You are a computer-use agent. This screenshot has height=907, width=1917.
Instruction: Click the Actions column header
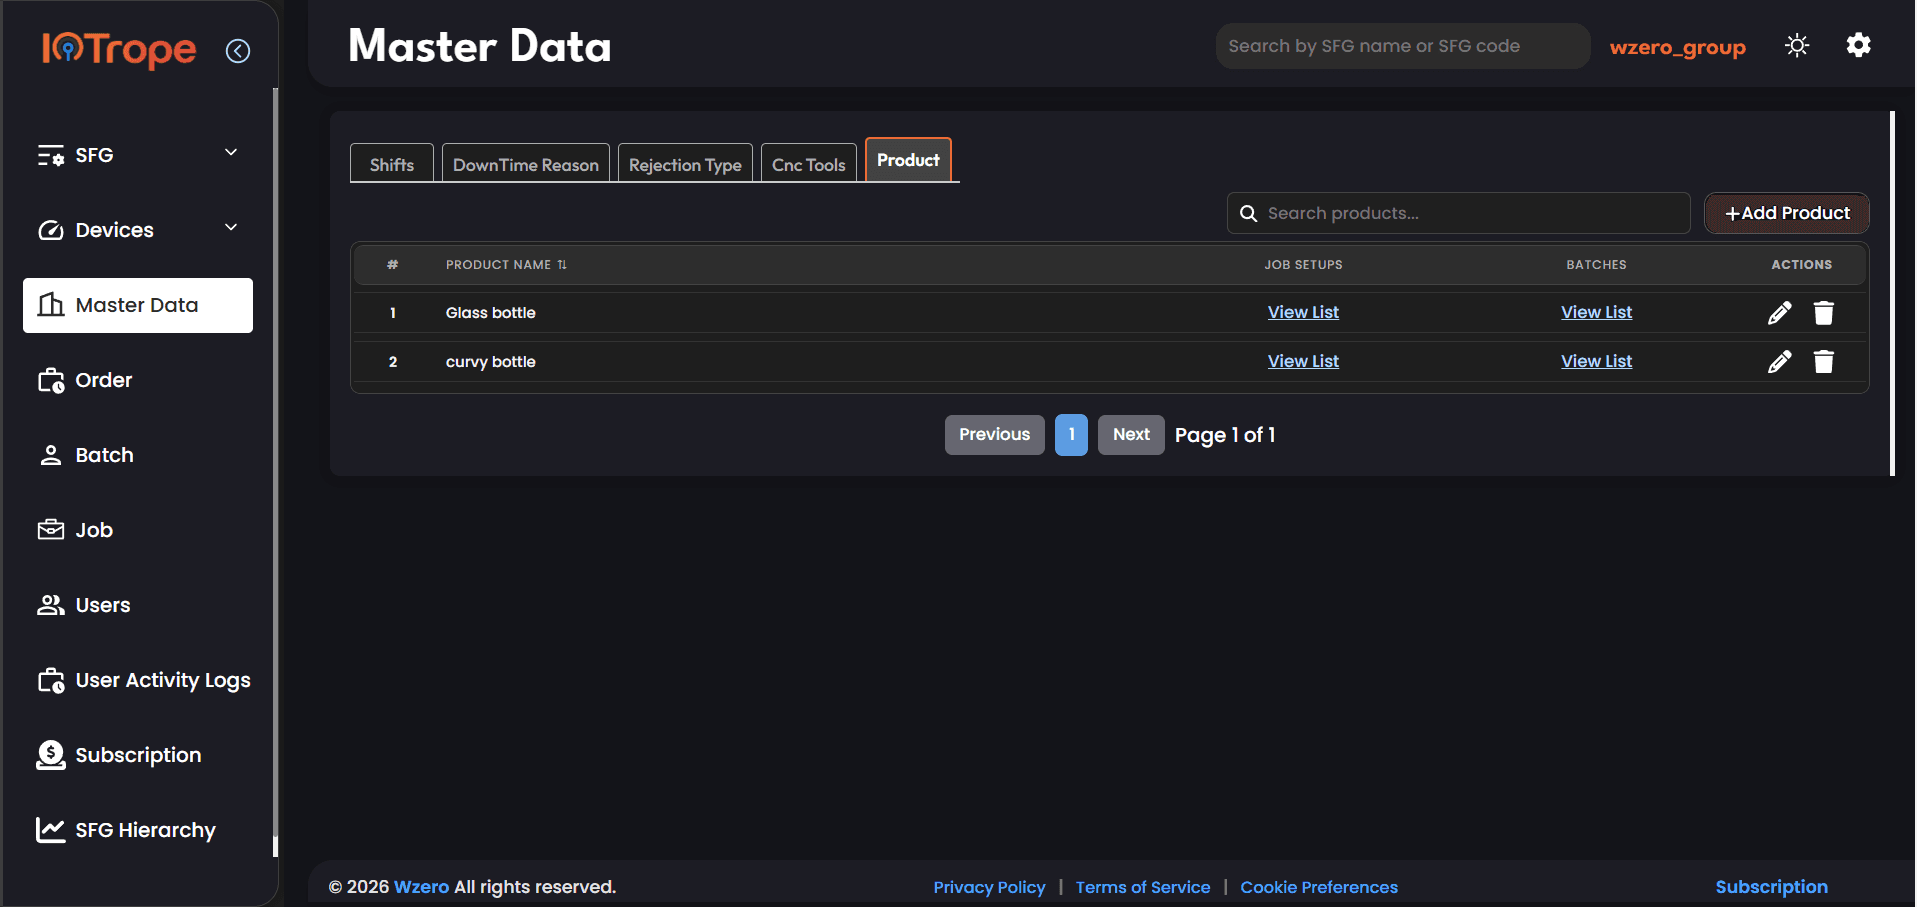[x=1801, y=265]
